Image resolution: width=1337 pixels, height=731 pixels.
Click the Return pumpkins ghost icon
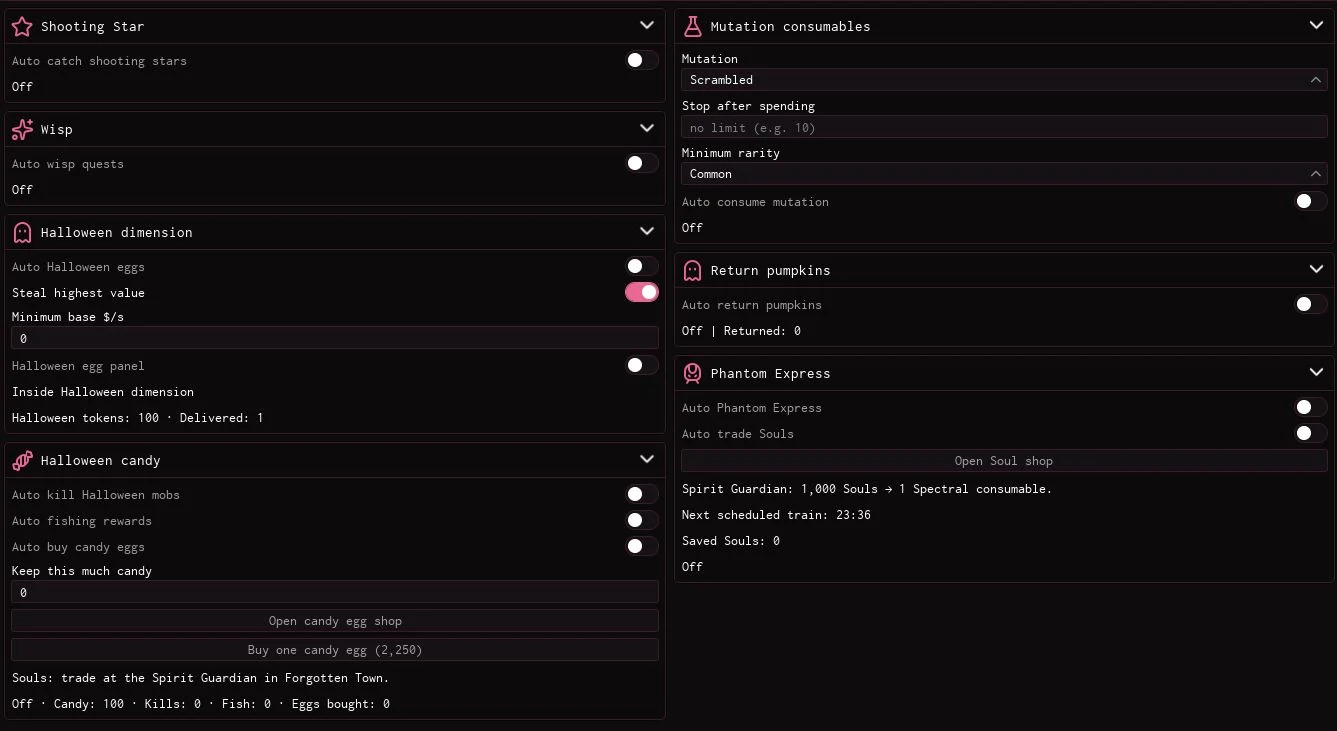(x=692, y=270)
